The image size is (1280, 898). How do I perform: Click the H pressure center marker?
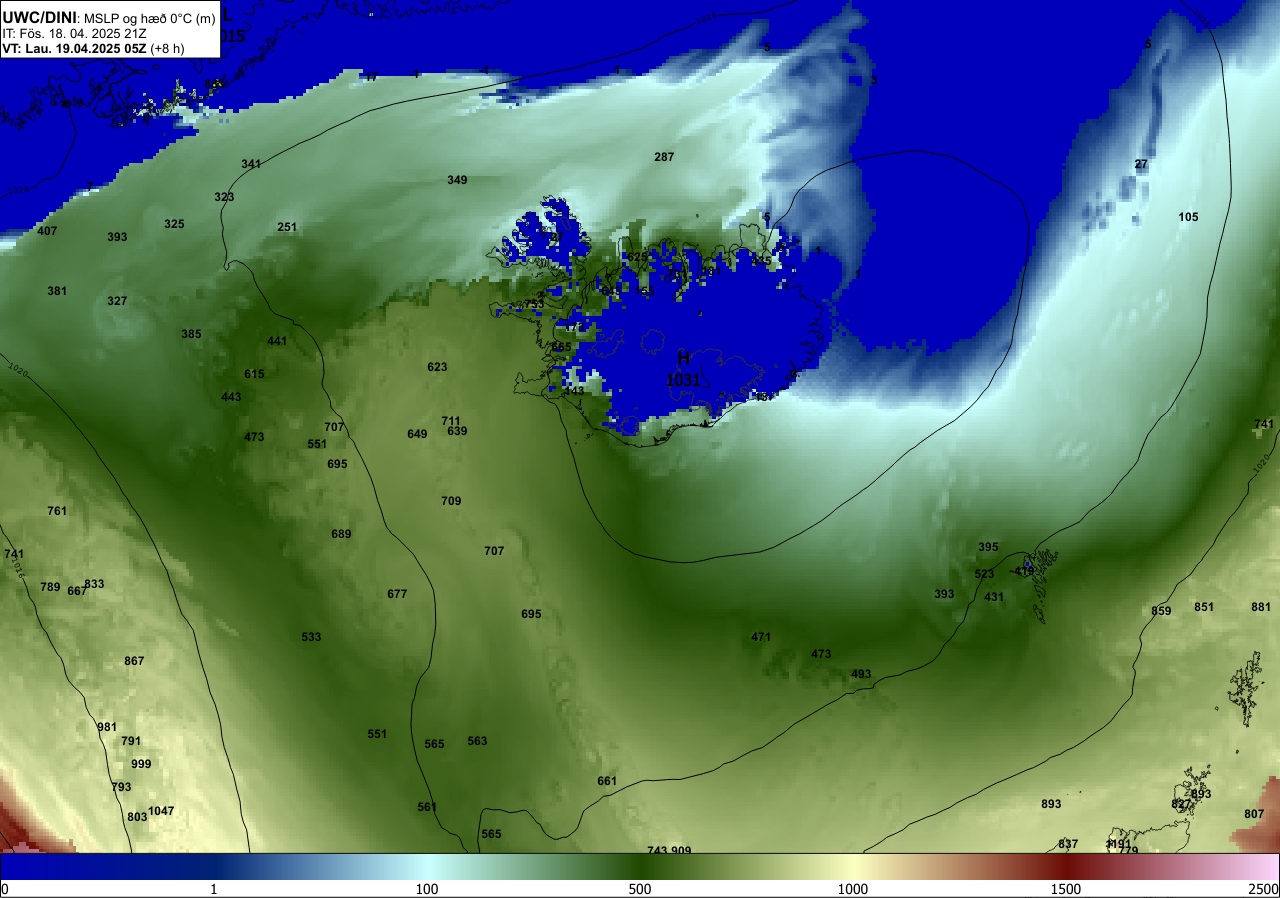(x=684, y=358)
